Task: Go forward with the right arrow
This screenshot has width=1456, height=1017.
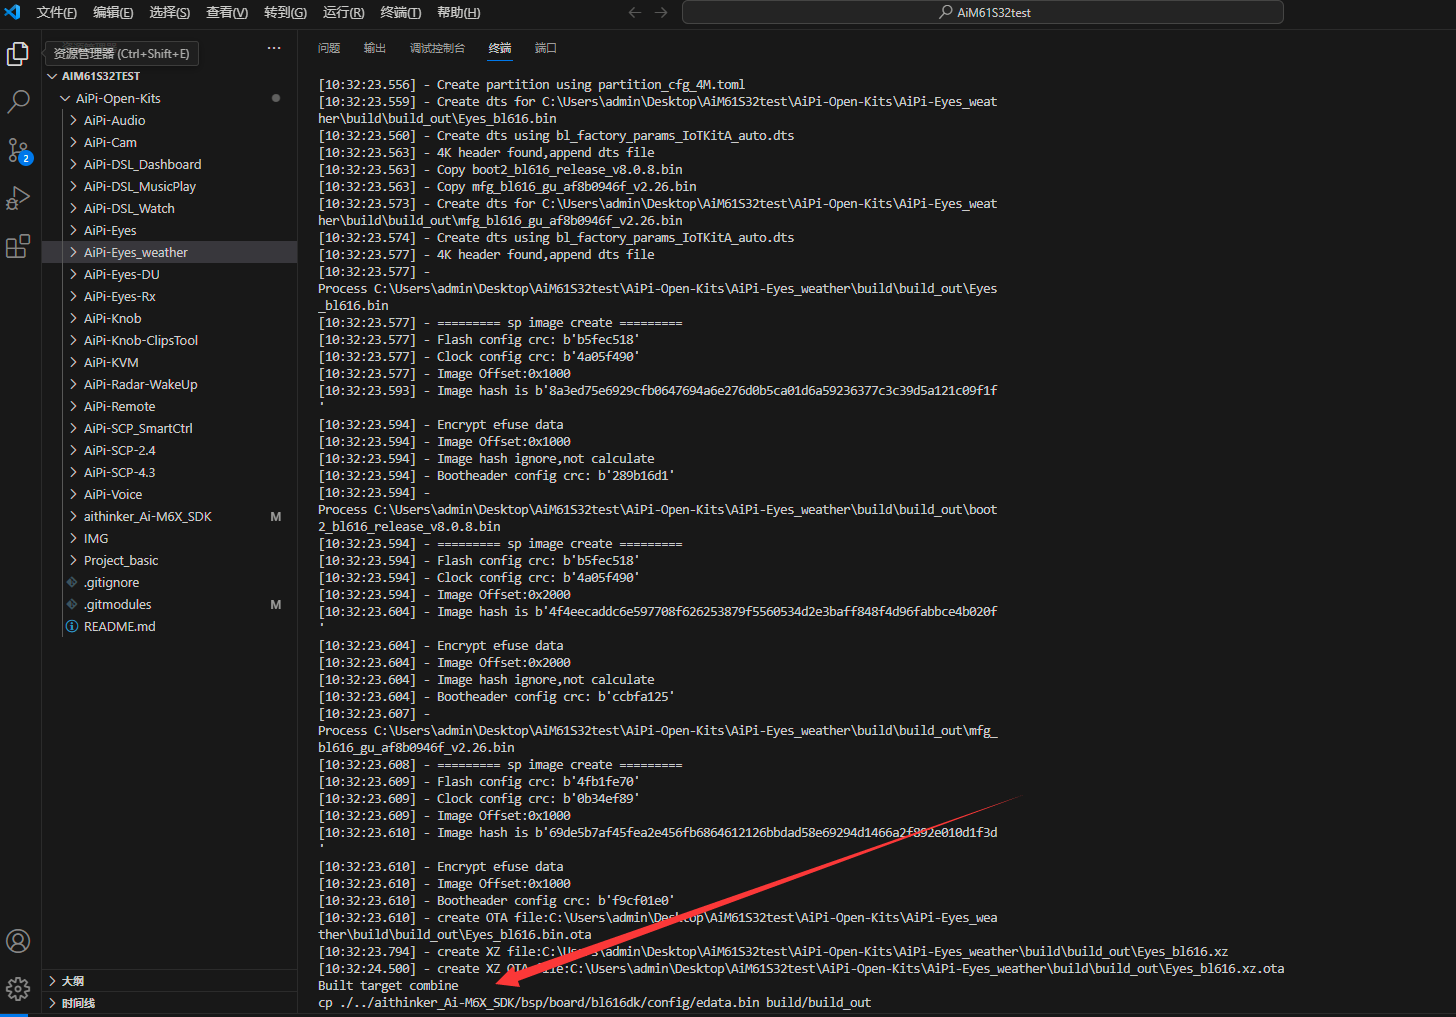Action: 661,12
